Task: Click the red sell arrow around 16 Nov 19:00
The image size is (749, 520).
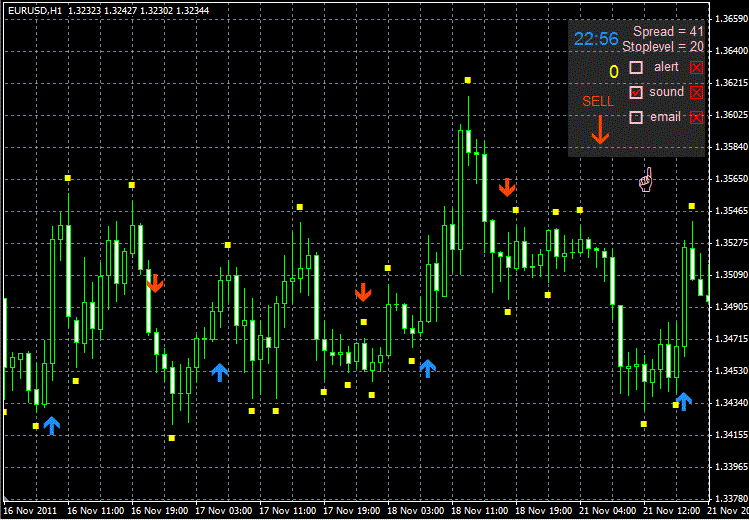Action: click(155, 283)
